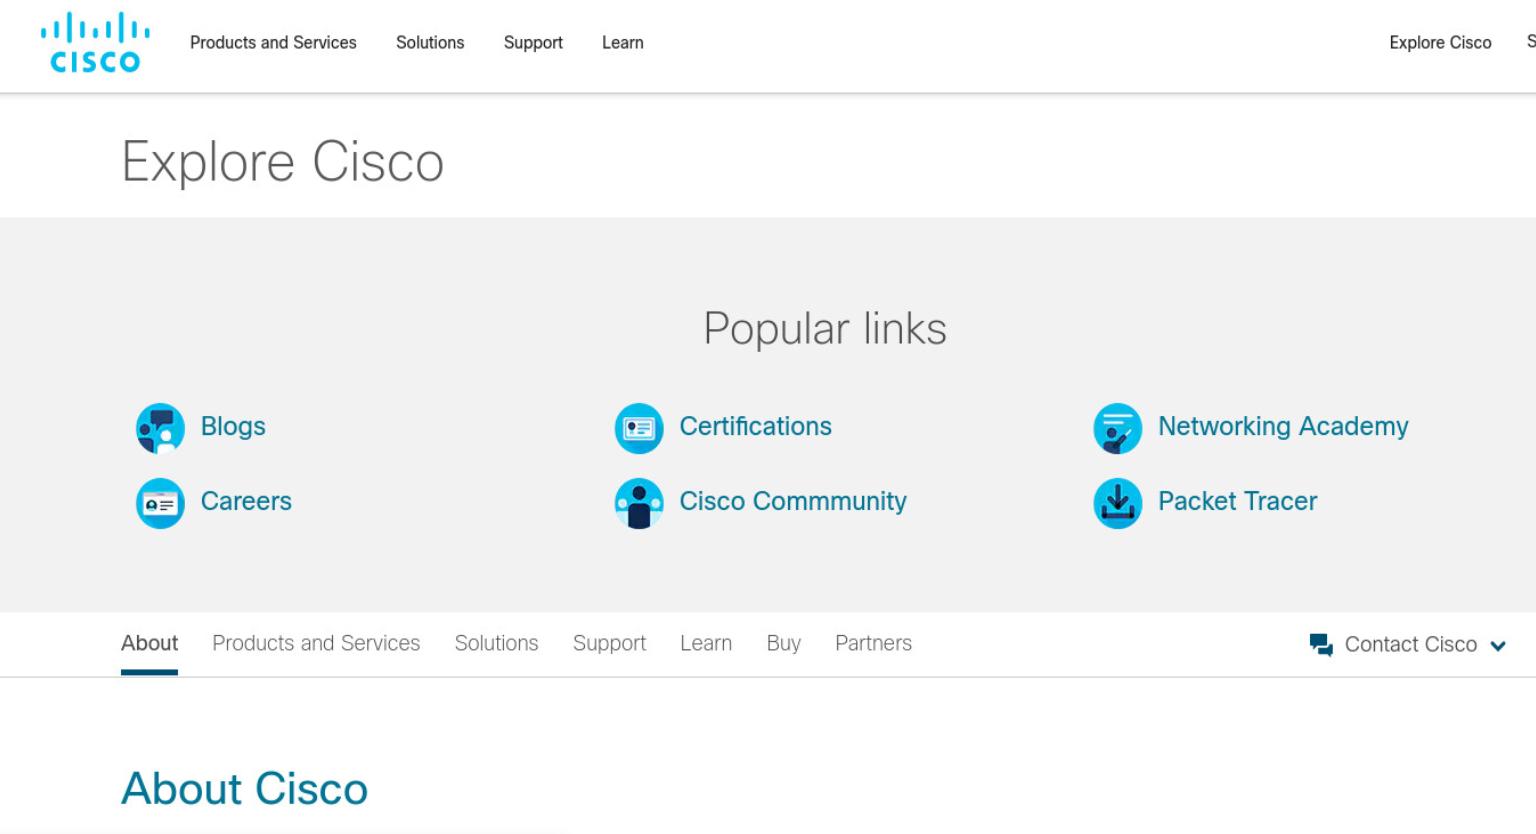The height and width of the screenshot is (834, 1536).
Task: Open the Certifications link
Action: 755,426
